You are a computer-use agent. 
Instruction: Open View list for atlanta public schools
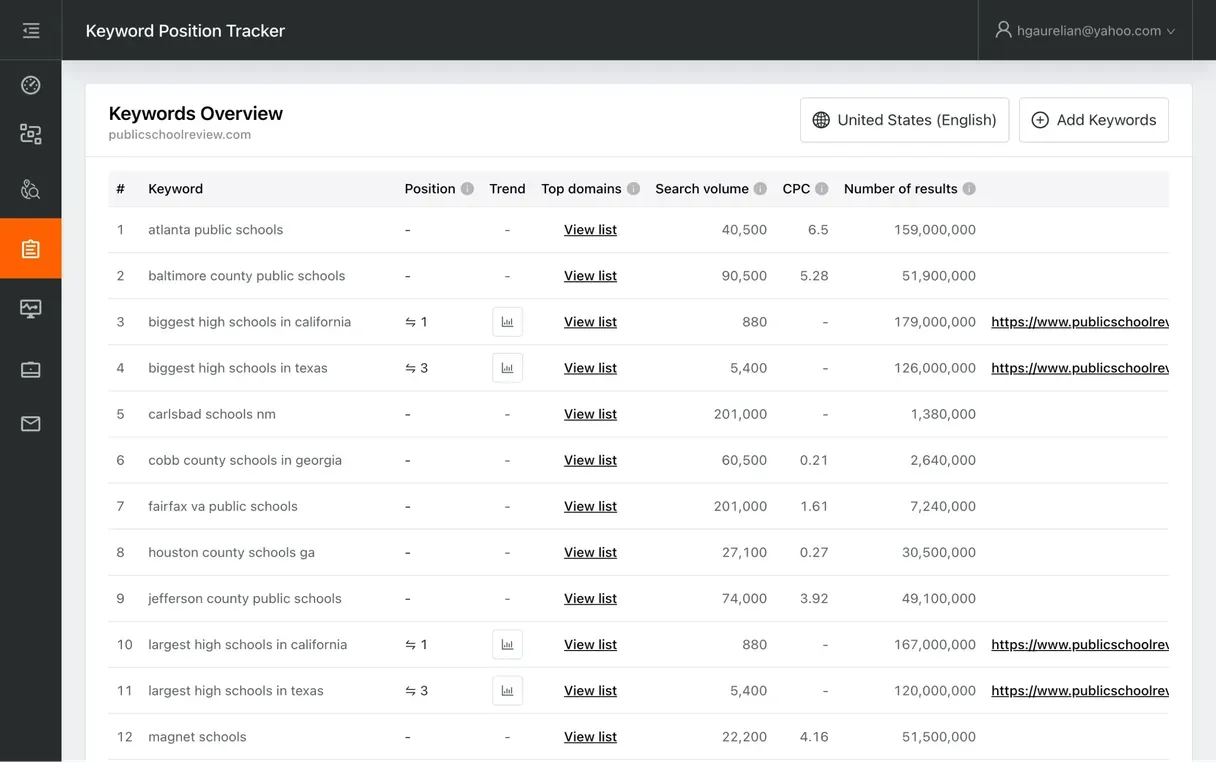click(x=590, y=229)
